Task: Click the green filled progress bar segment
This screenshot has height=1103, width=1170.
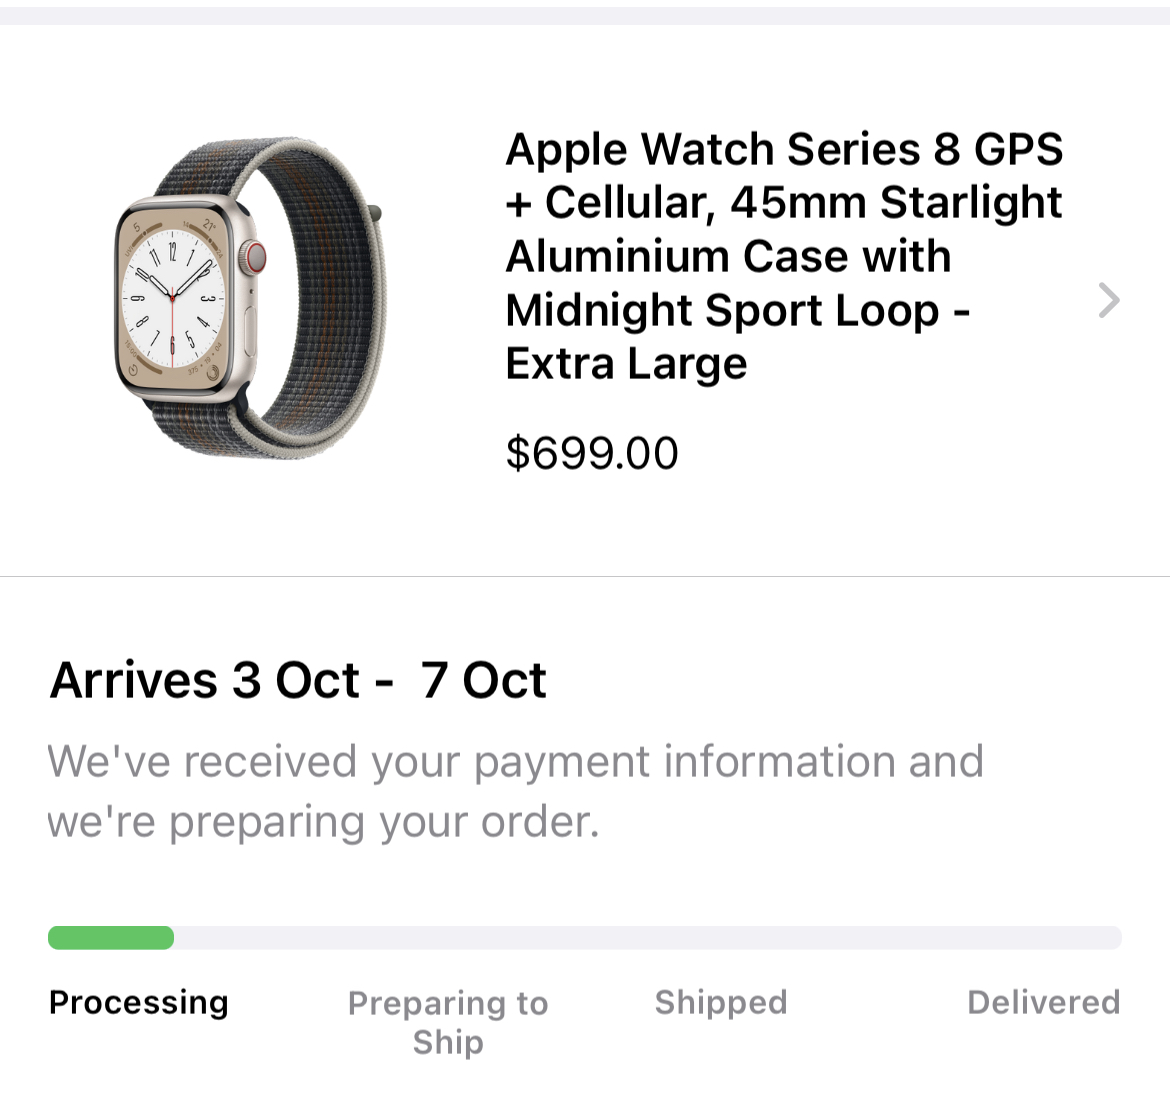Action: 111,938
